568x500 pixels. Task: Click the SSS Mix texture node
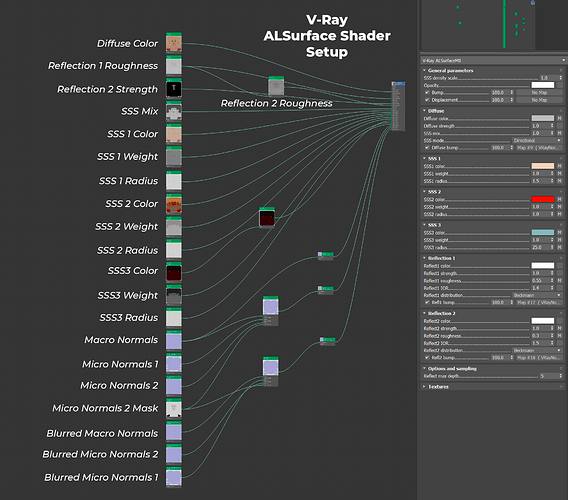click(174, 111)
